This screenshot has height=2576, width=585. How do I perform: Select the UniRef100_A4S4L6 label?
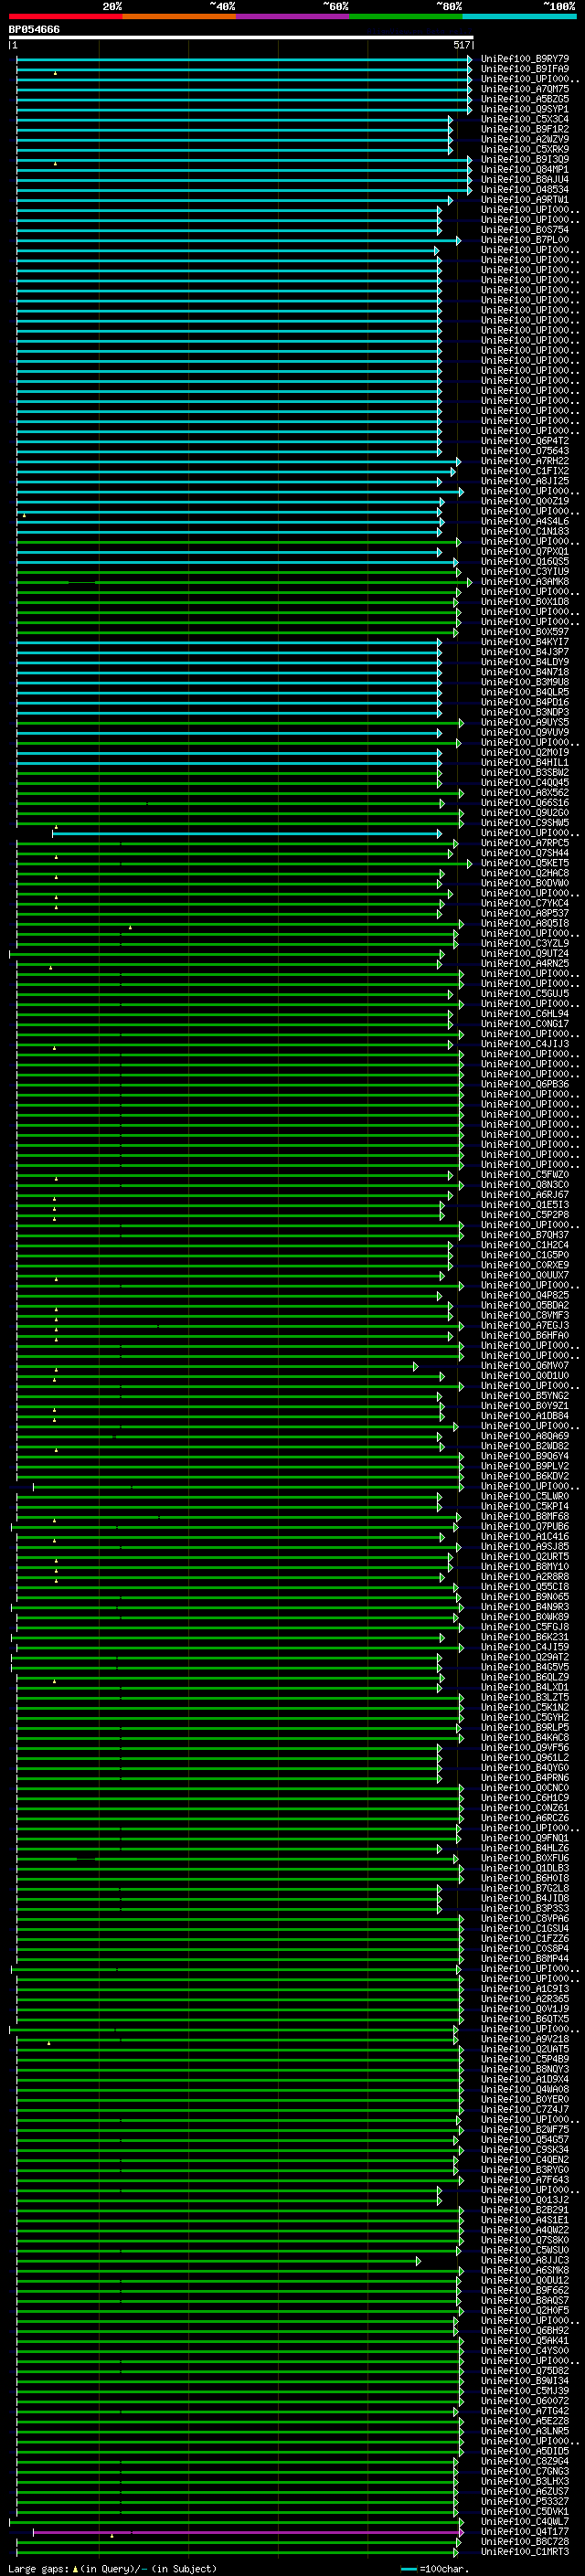[x=525, y=521]
